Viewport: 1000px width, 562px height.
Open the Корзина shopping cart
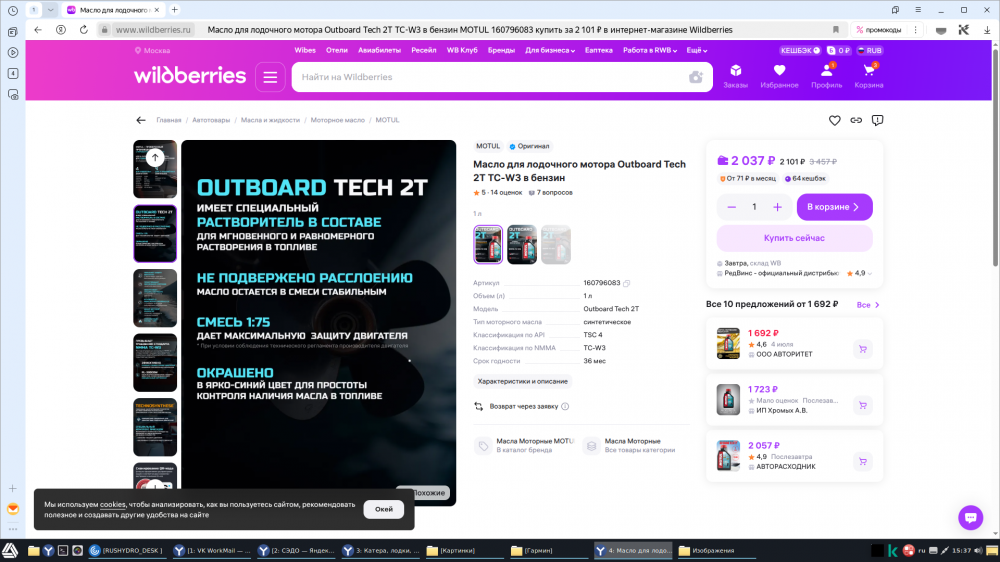pos(869,76)
